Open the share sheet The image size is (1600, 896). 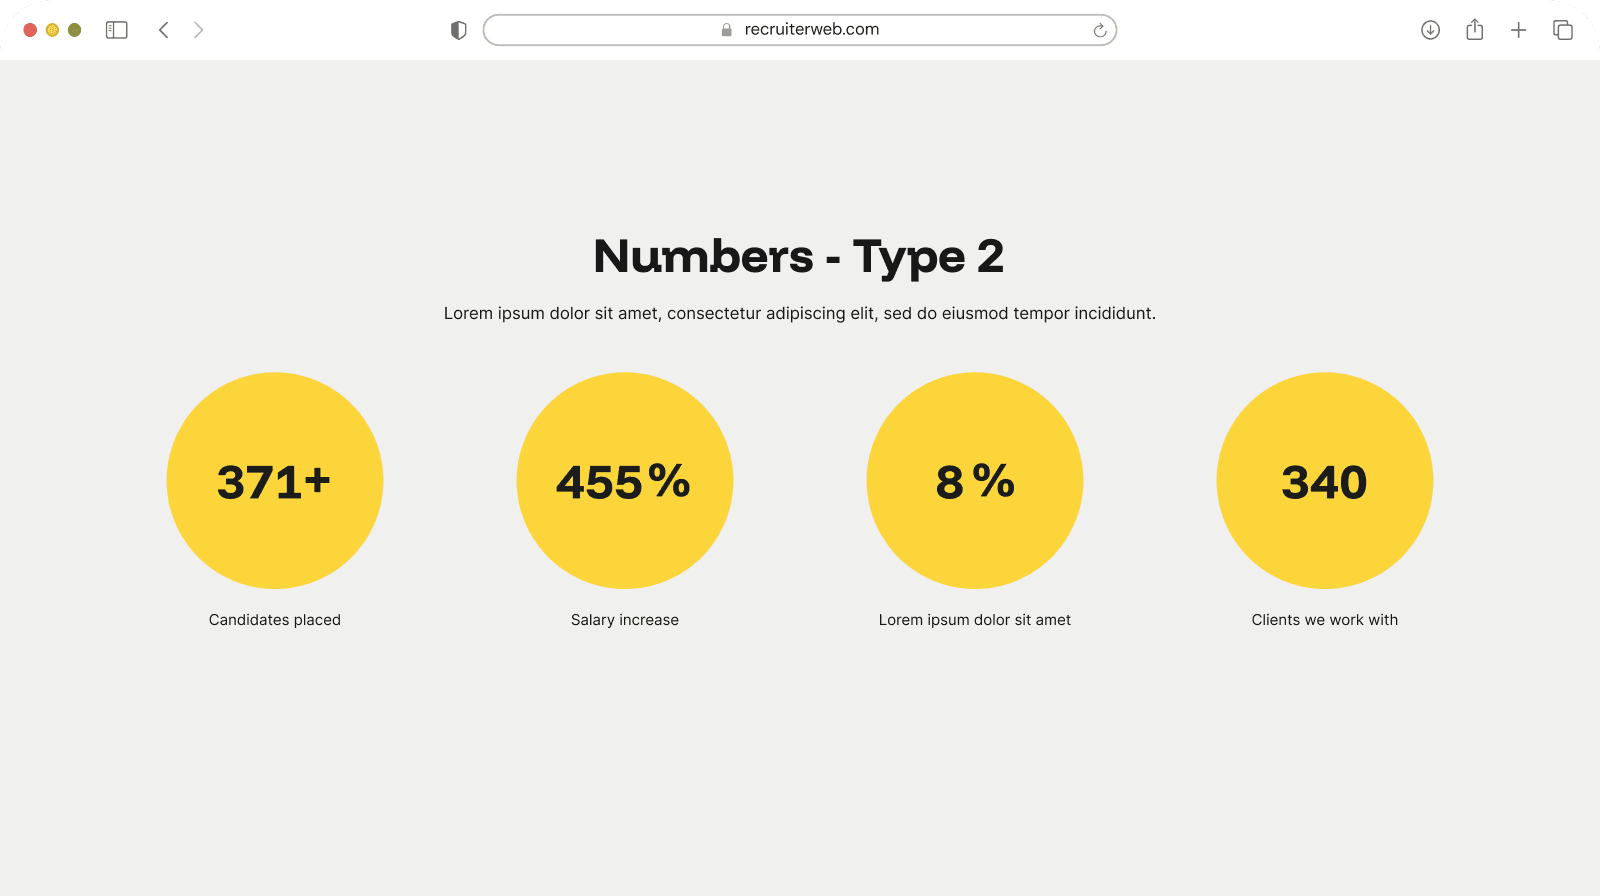click(1475, 30)
